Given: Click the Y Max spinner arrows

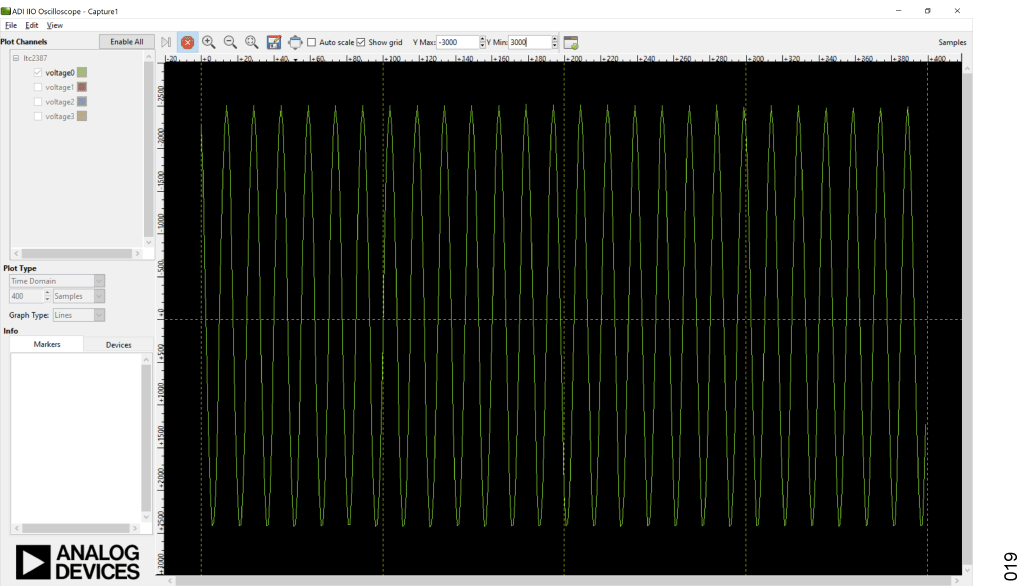Looking at the screenshot, I should (483, 42).
